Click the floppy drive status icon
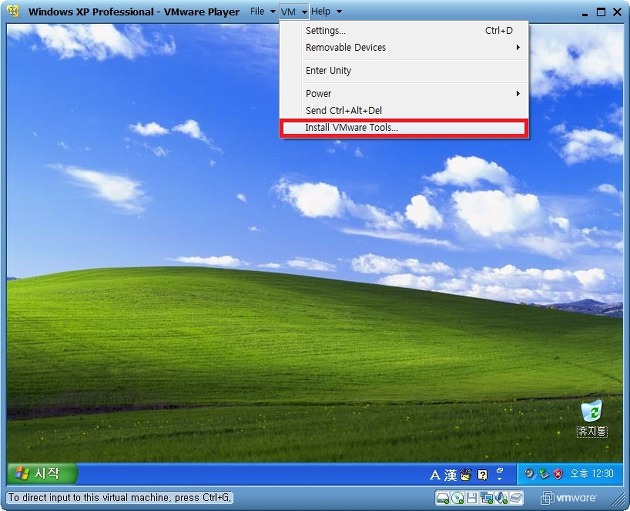The width and height of the screenshot is (630, 511). click(472, 498)
